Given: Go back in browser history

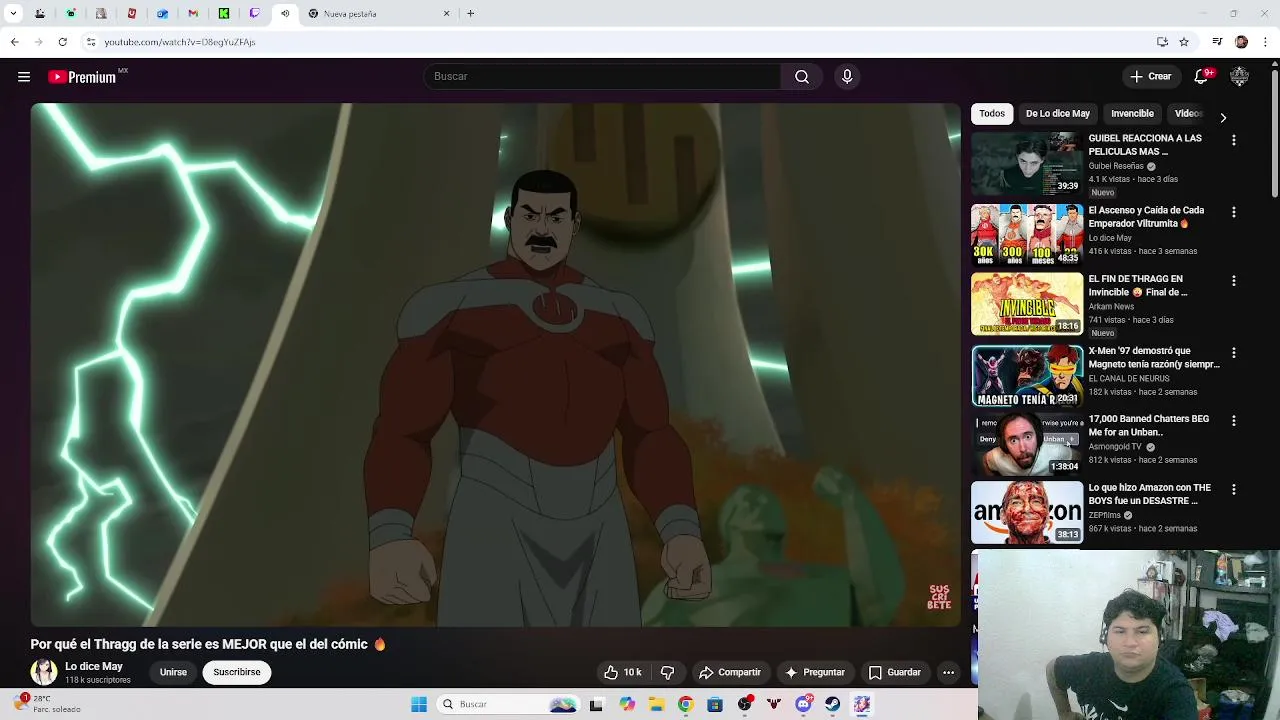Looking at the screenshot, I should [14, 42].
